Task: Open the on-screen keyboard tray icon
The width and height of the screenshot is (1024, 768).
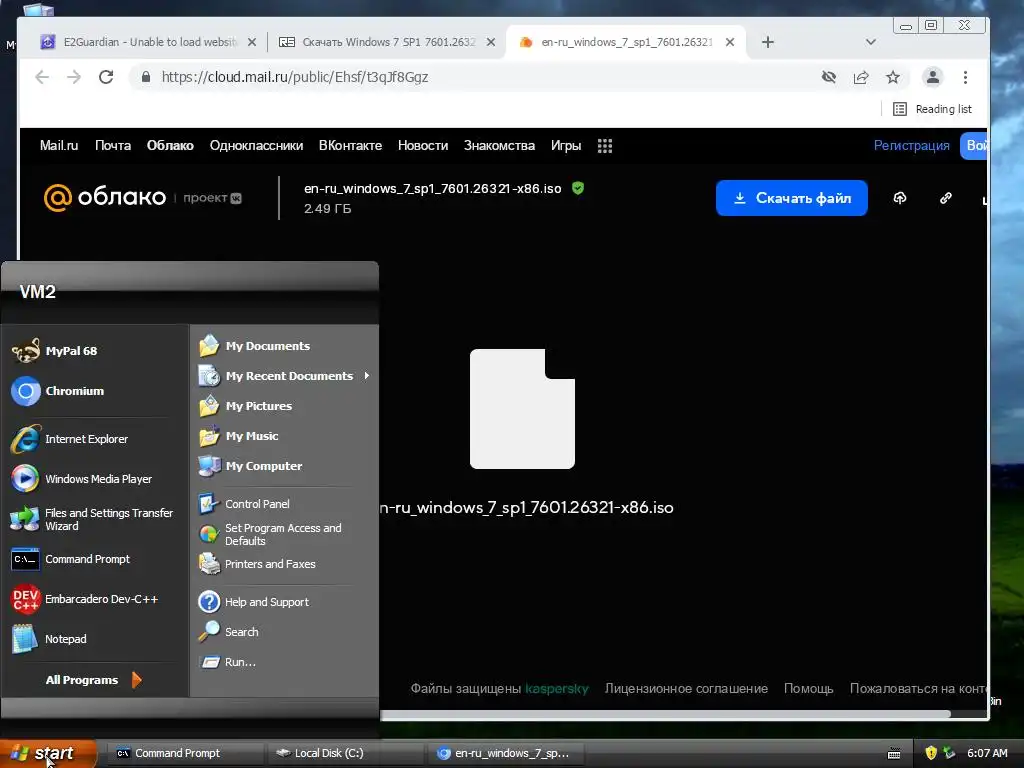Action: pos(894,754)
